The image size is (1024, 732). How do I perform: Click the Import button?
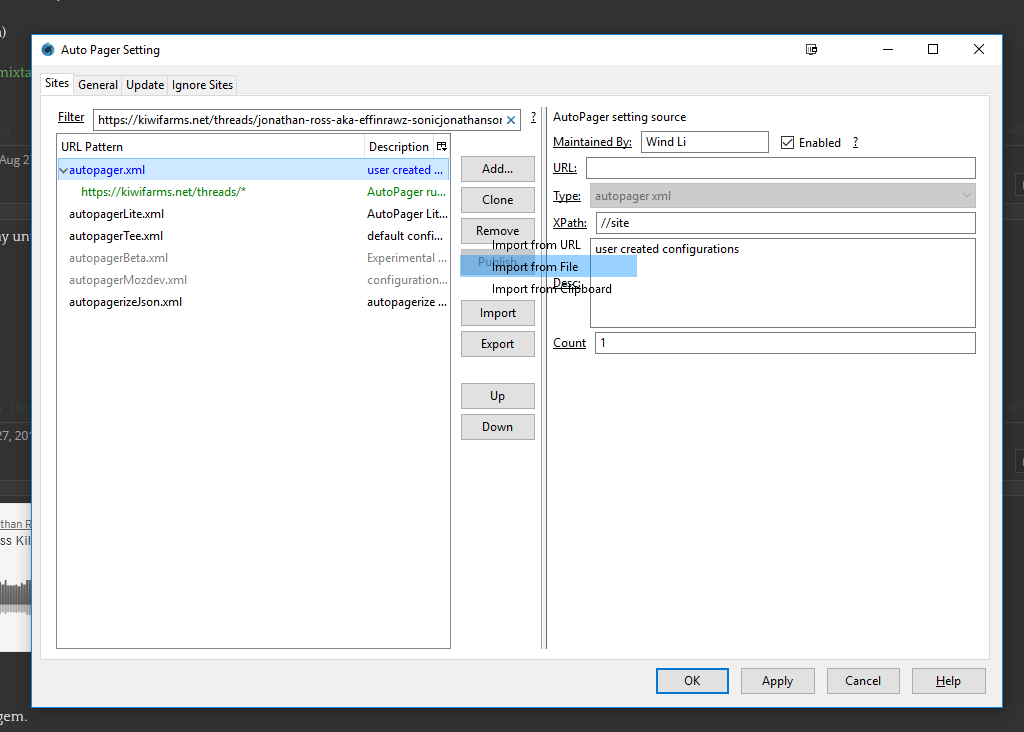click(498, 313)
